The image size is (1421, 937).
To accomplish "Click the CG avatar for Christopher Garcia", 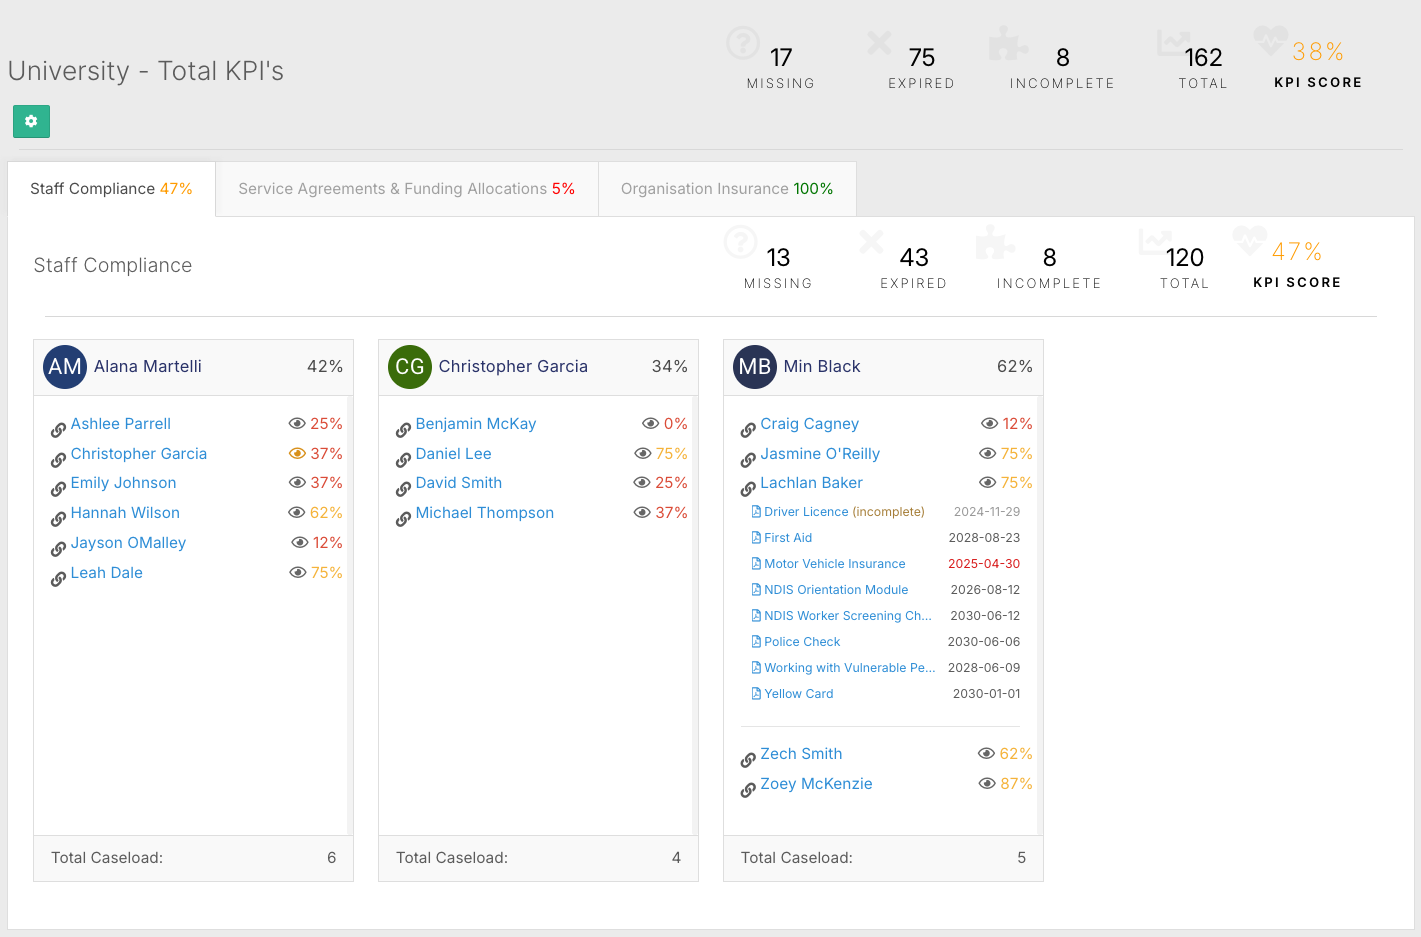I will pyautogui.click(x=410, y=367).
